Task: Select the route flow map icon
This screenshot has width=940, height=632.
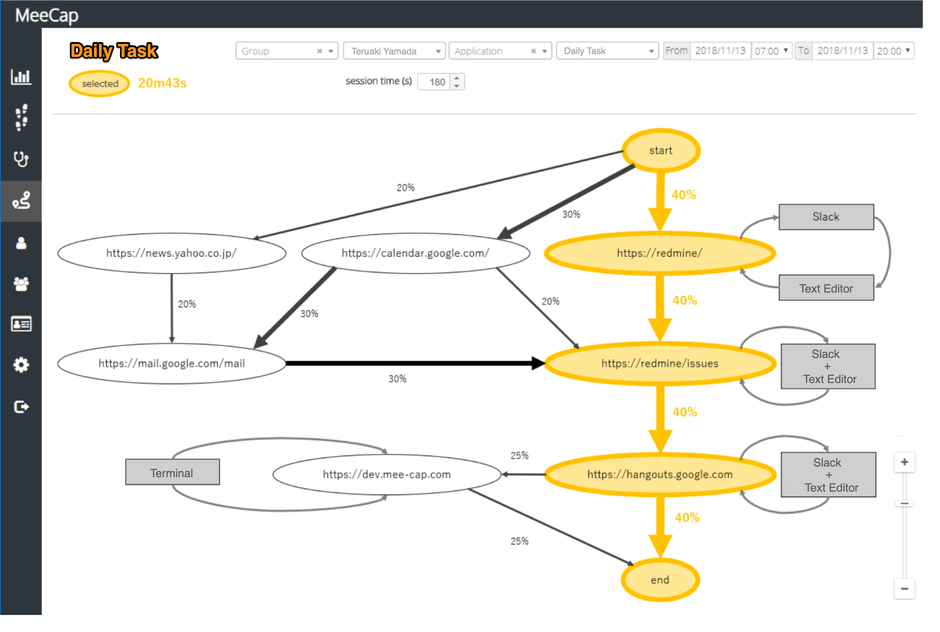Action: tap(21, 201)
